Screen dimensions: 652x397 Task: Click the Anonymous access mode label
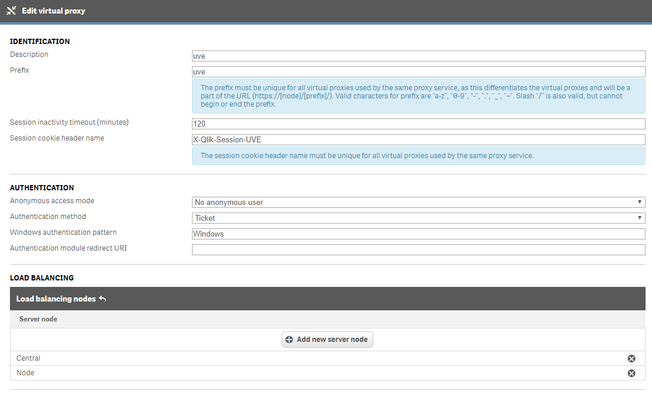tap(52, 201)
